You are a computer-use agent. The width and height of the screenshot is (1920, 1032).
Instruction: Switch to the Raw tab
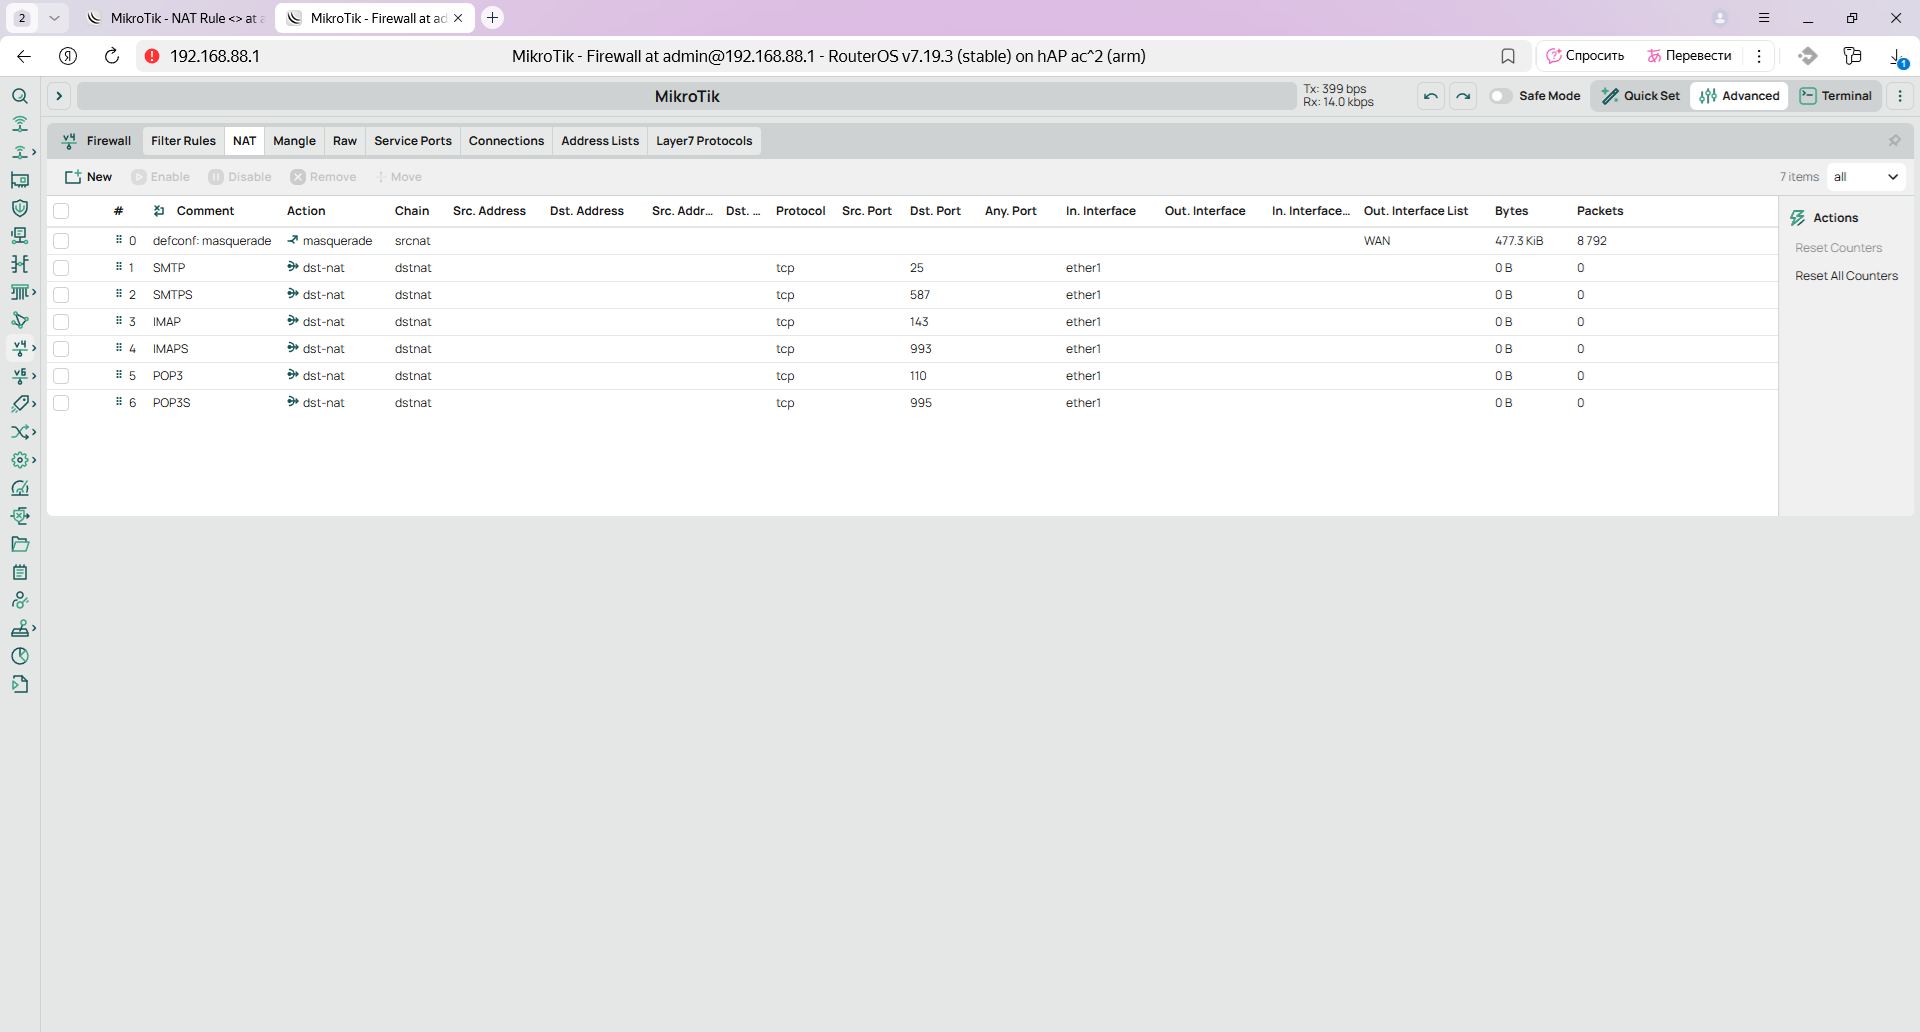pos(345,141)
